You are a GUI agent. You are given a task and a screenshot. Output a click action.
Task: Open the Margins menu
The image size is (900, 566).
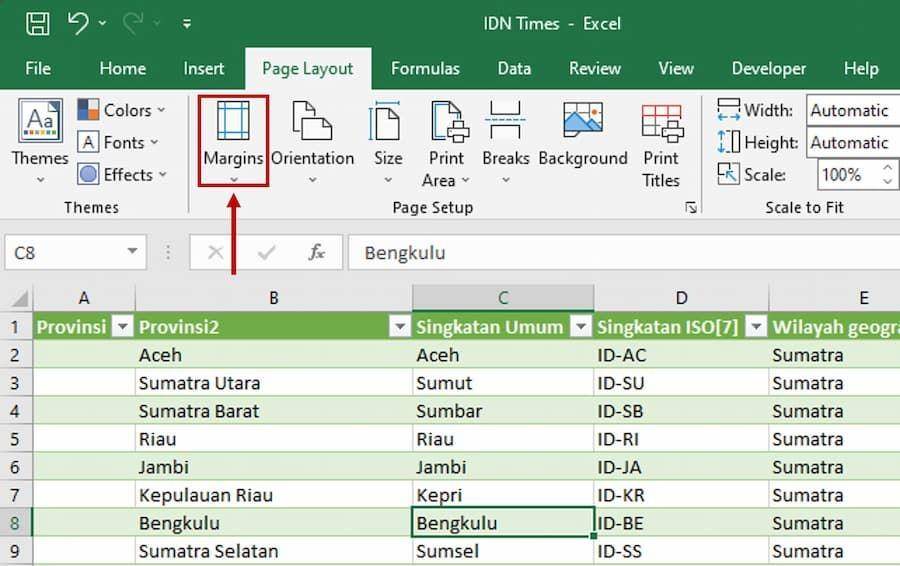[x=233, y=141]
